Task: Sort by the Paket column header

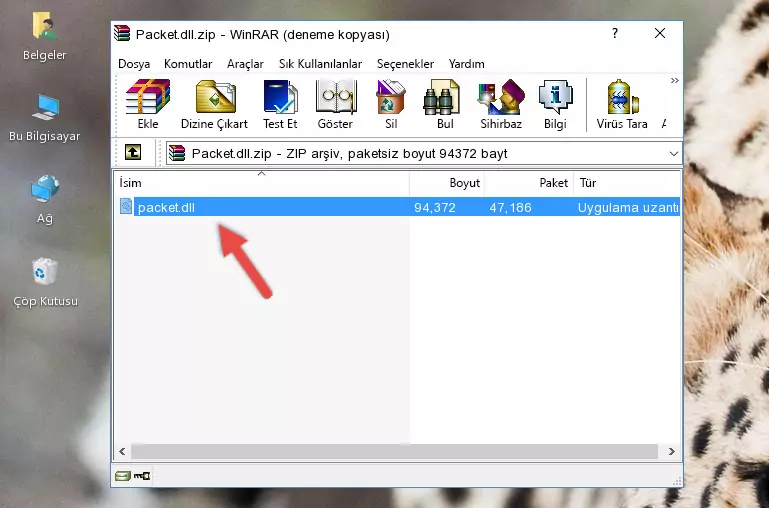Action: (529, 183)
